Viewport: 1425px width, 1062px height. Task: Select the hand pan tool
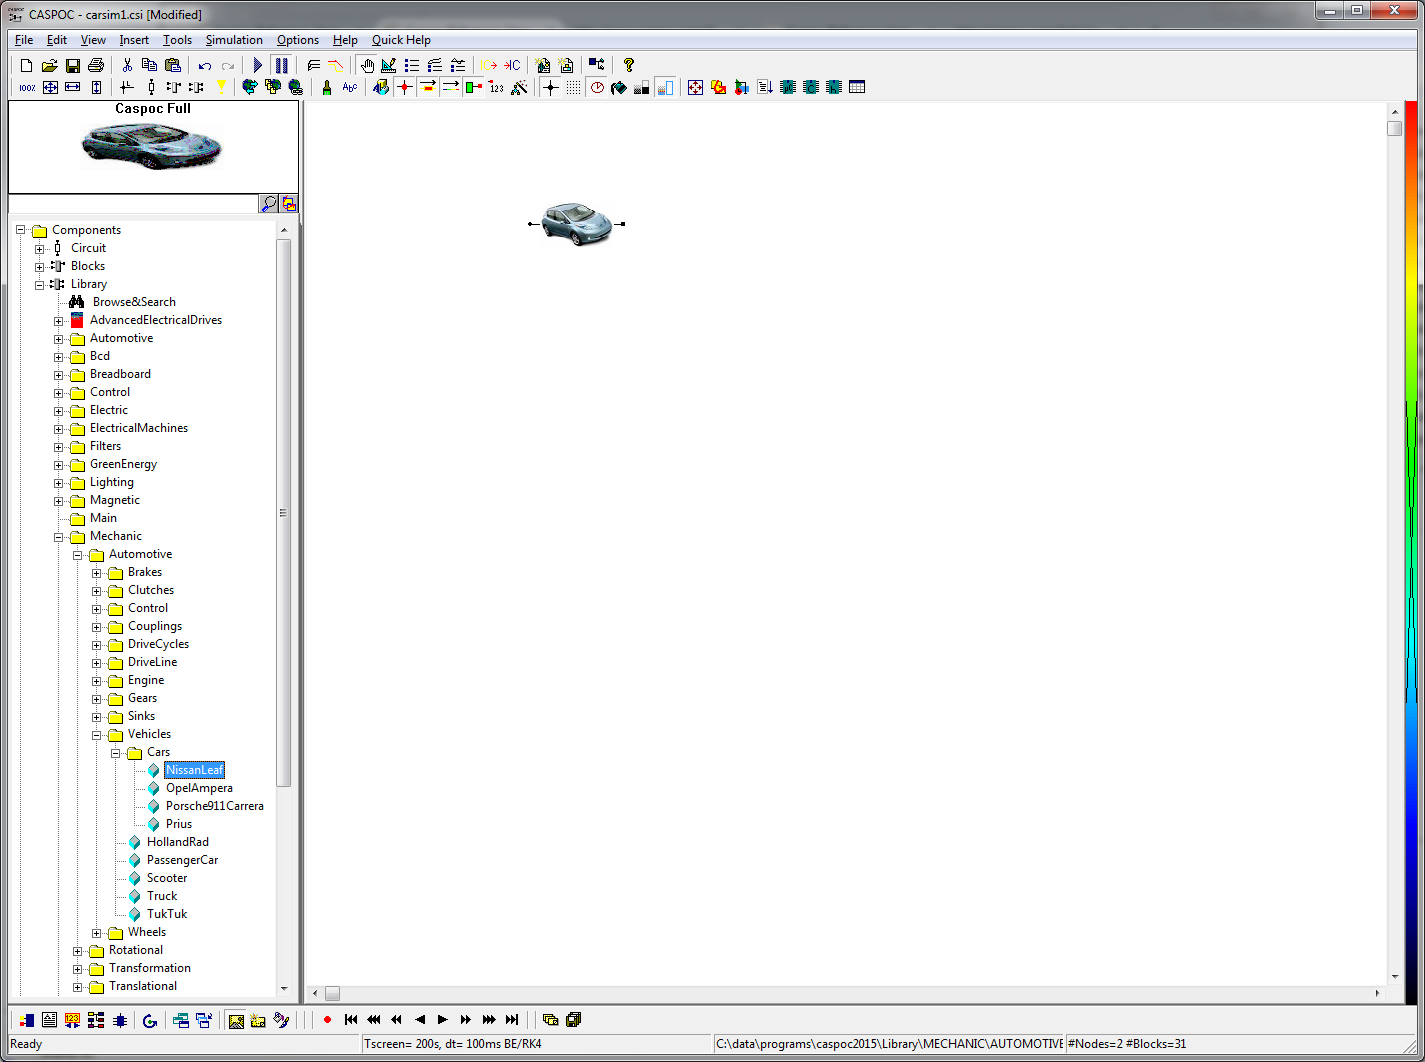(x=367, y=65)
